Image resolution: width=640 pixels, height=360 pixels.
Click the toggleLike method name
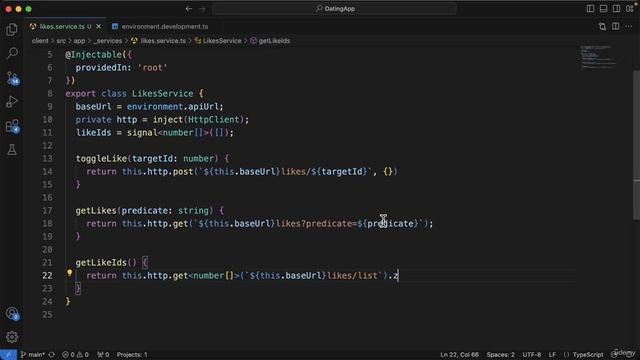pos(101,158)
